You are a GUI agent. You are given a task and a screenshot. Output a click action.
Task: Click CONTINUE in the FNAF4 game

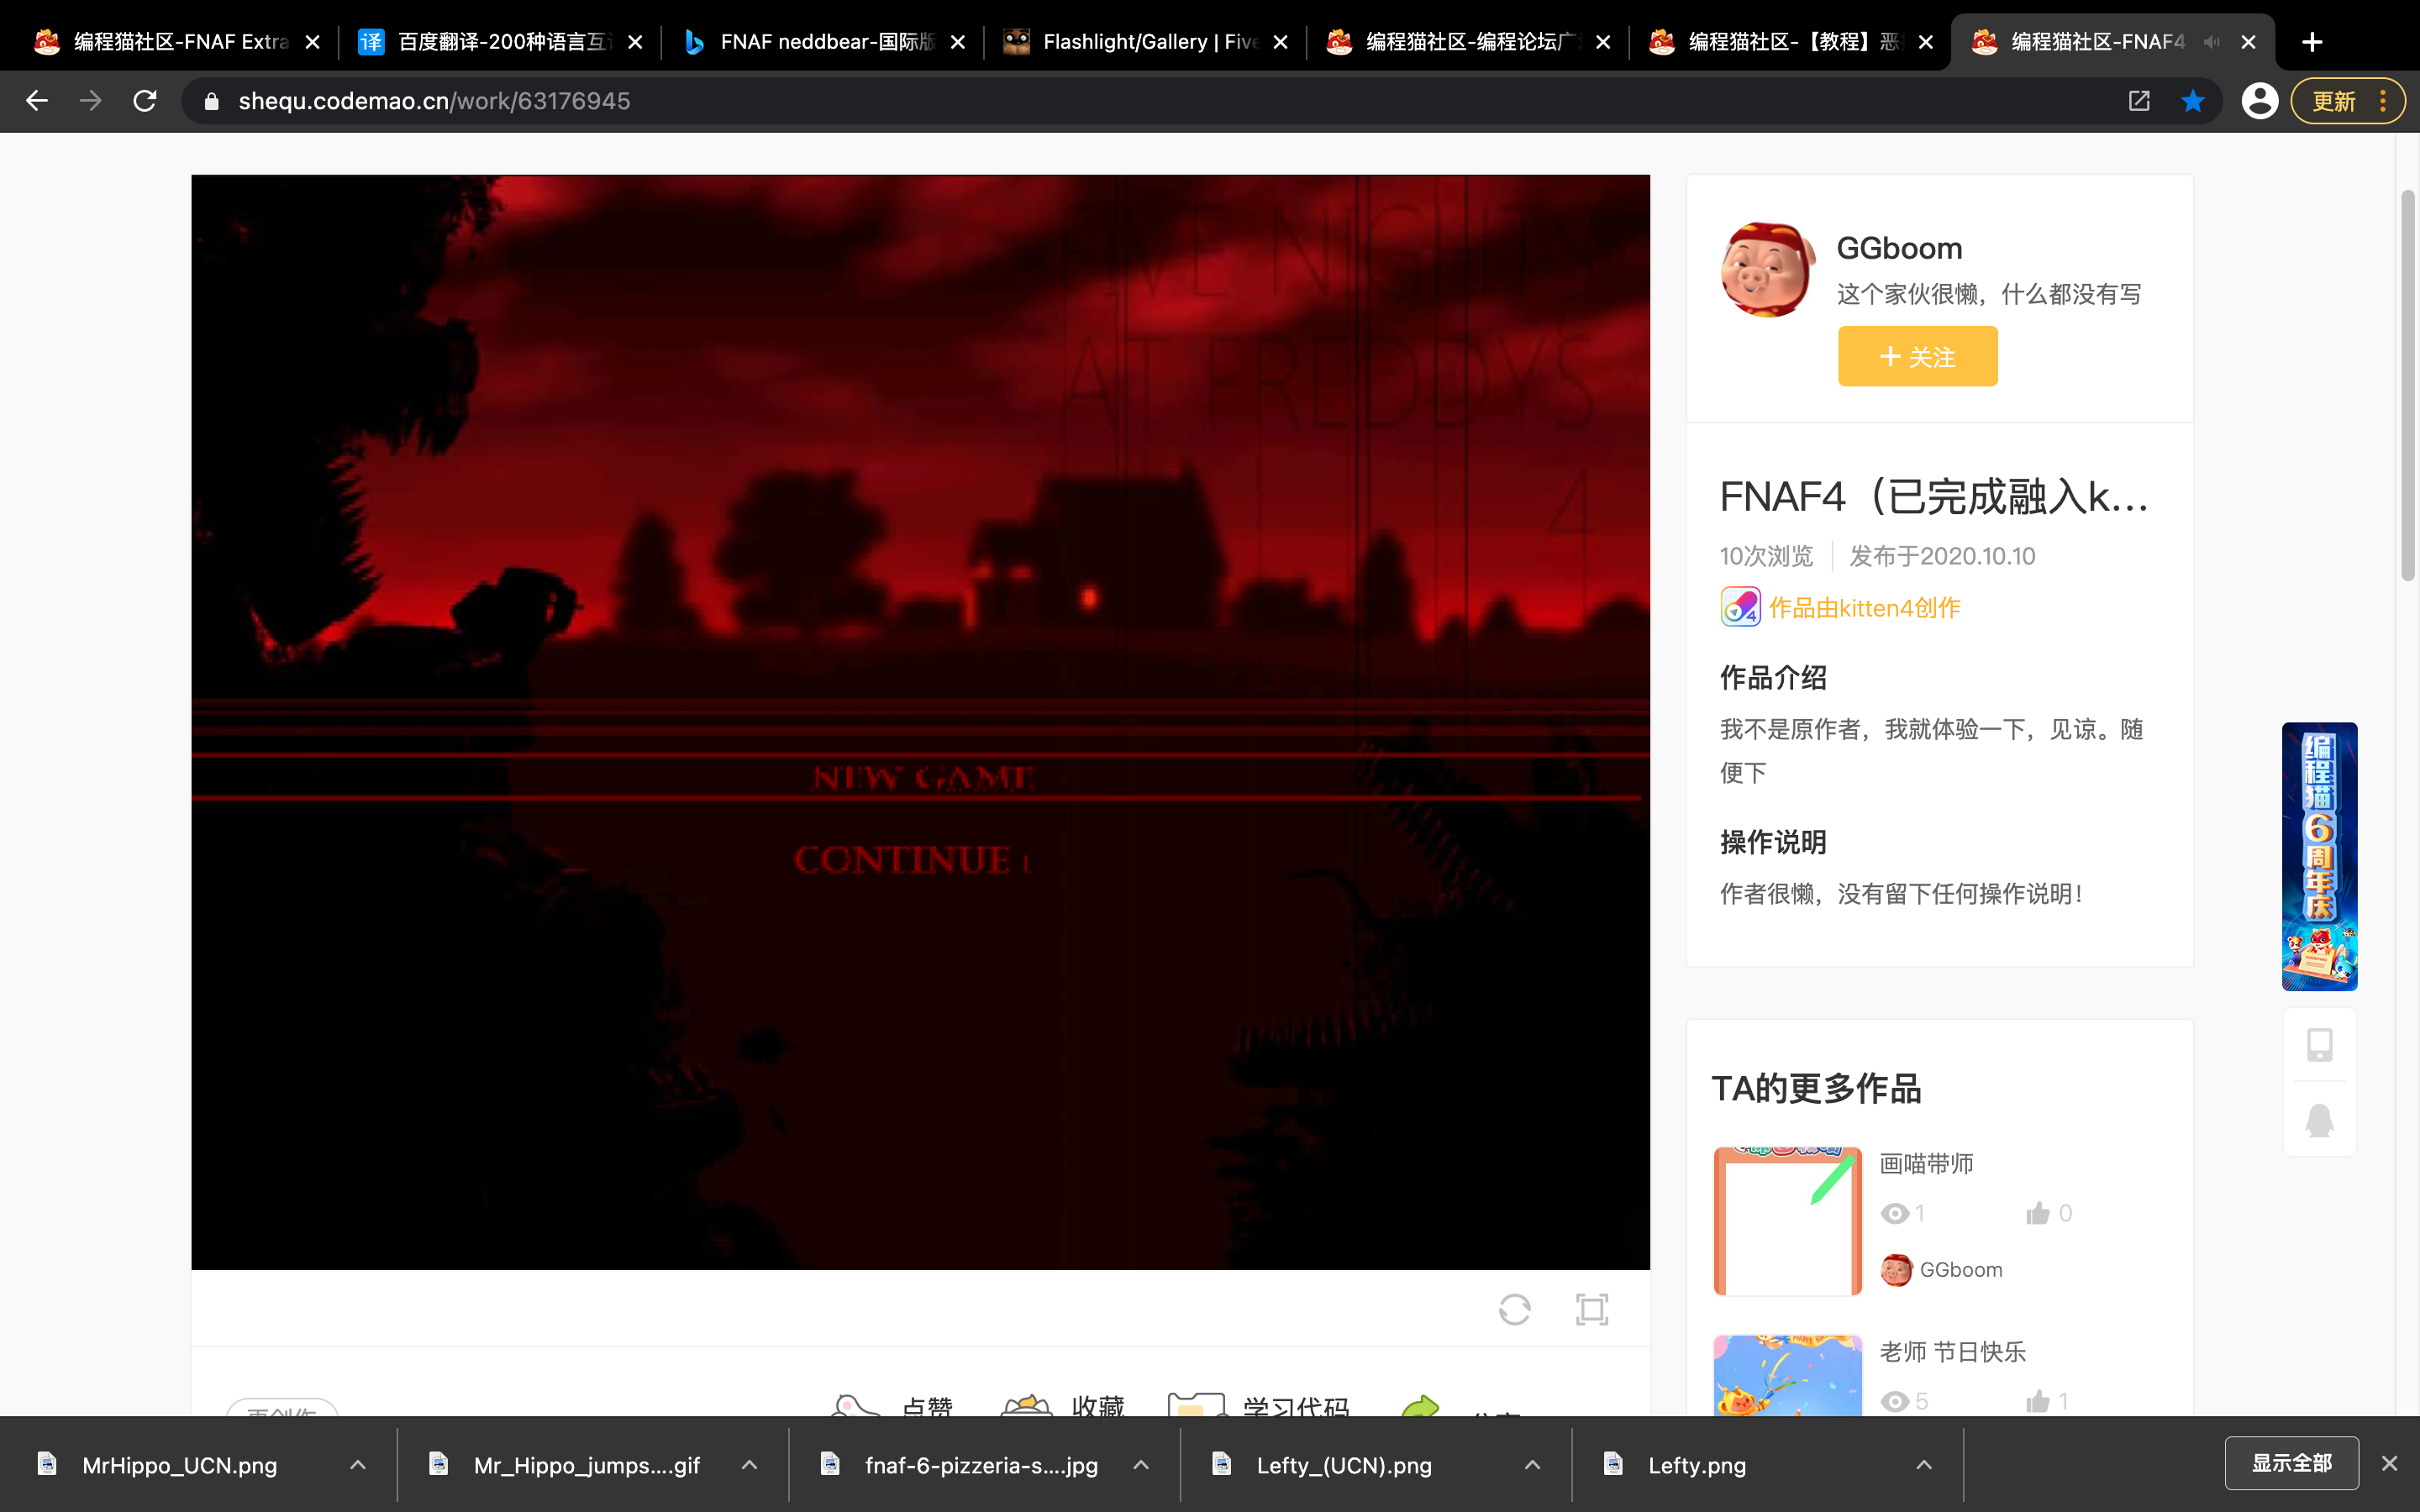(902, 860)
